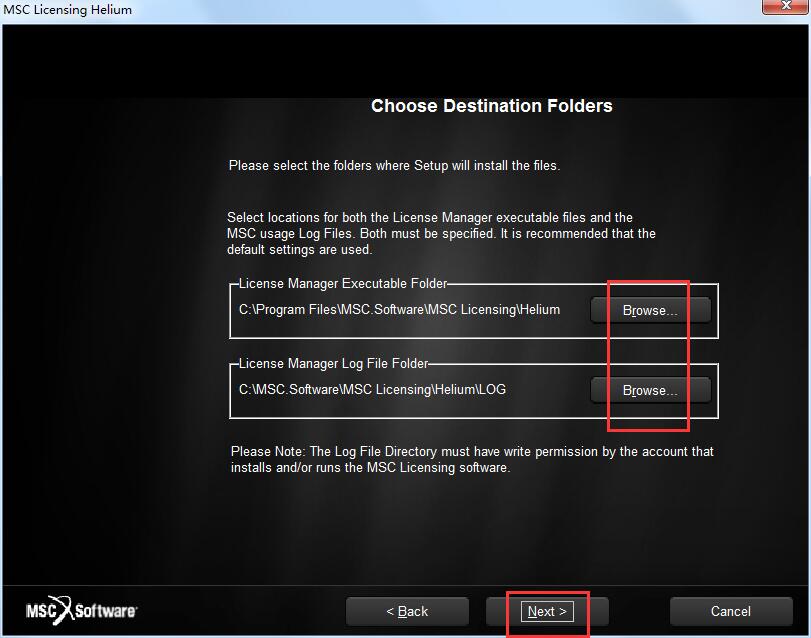This screenshot has height=638, width=811.
Task: Cancel the MSC Licensing installation
Action: (731, 611)
